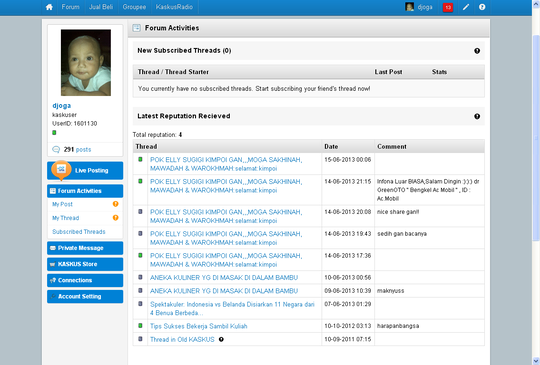This screenshot has width=540, height=365.
Task: Open the Groupee menu
Action: [x=134, y=7]
